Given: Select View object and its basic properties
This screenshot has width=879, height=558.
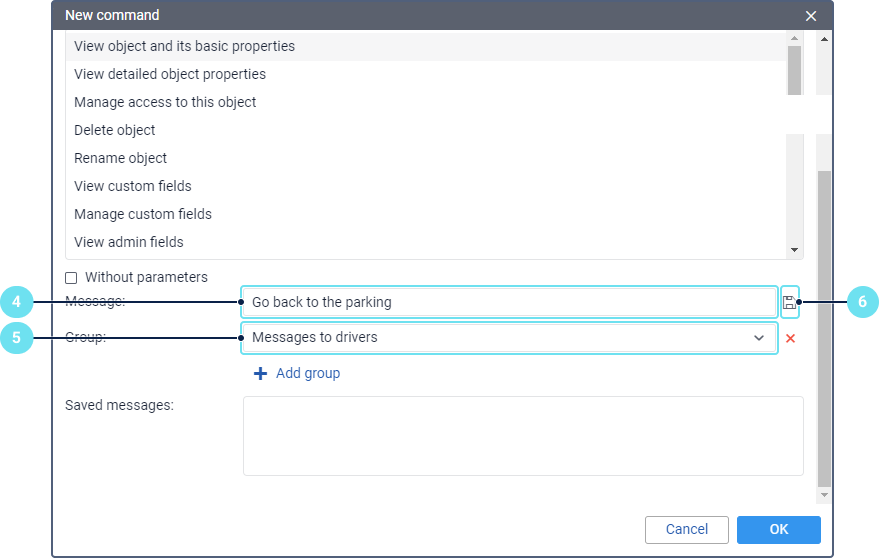Looking at the screenshot, I should pyautogui.click(x=184, y=46).
